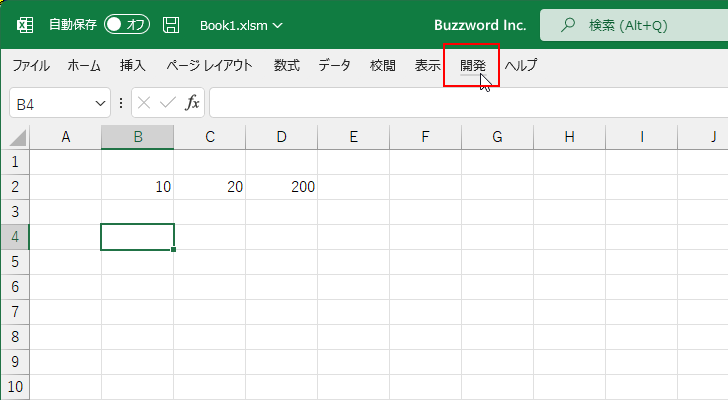Click cell C2 containing 20
Viewport: 728px width, 400px height.
(210, 187)
